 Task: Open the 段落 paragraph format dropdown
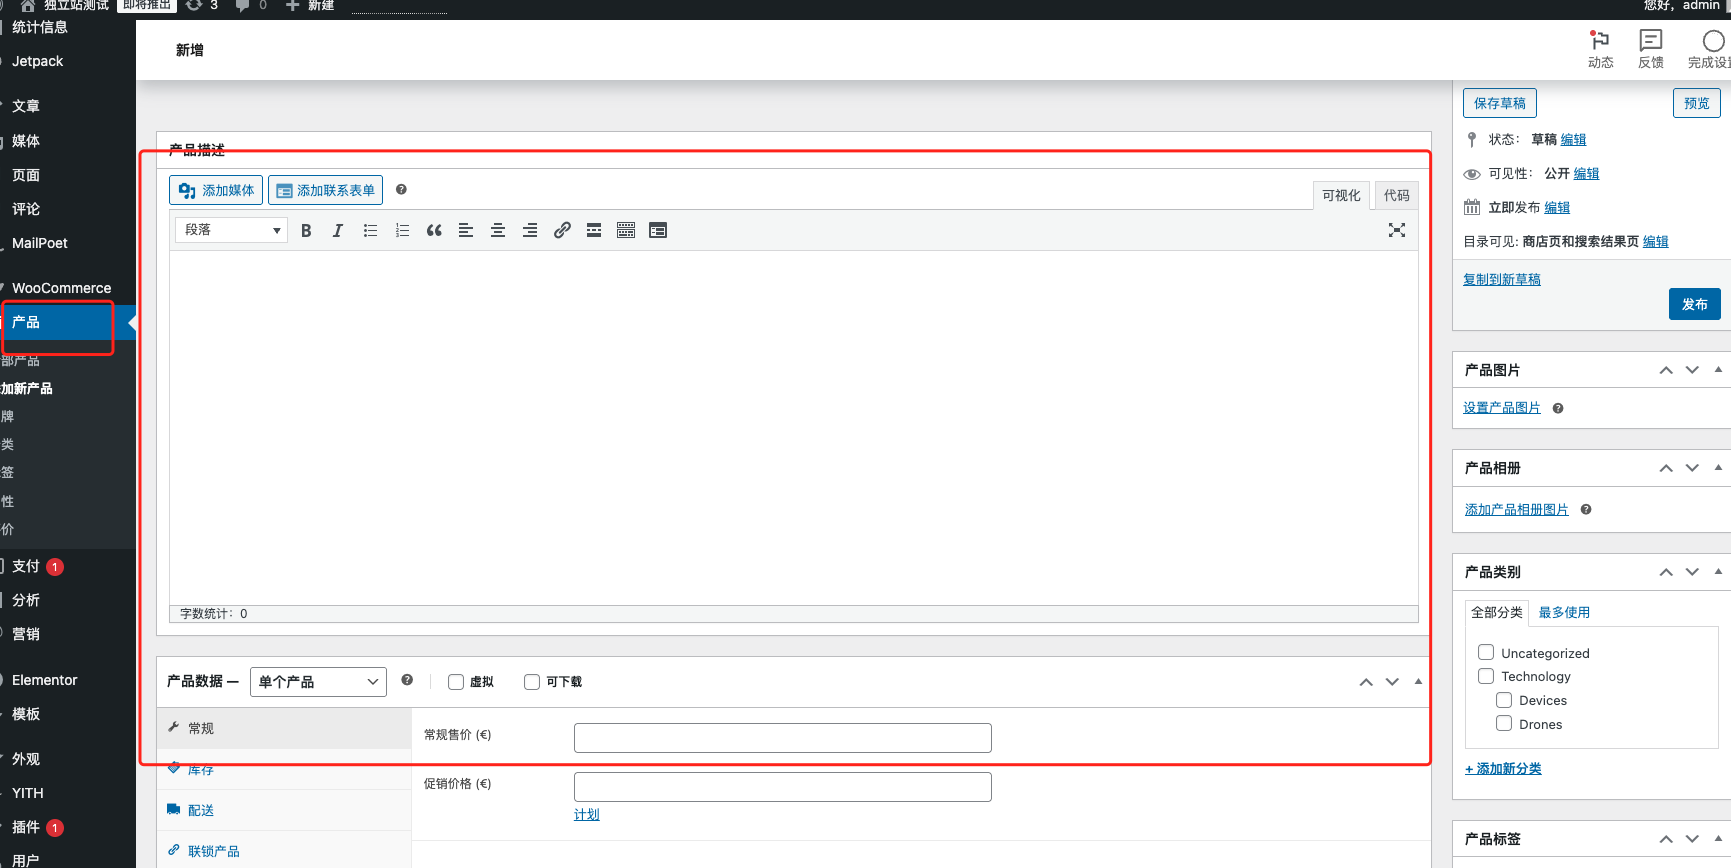point(231,230)
